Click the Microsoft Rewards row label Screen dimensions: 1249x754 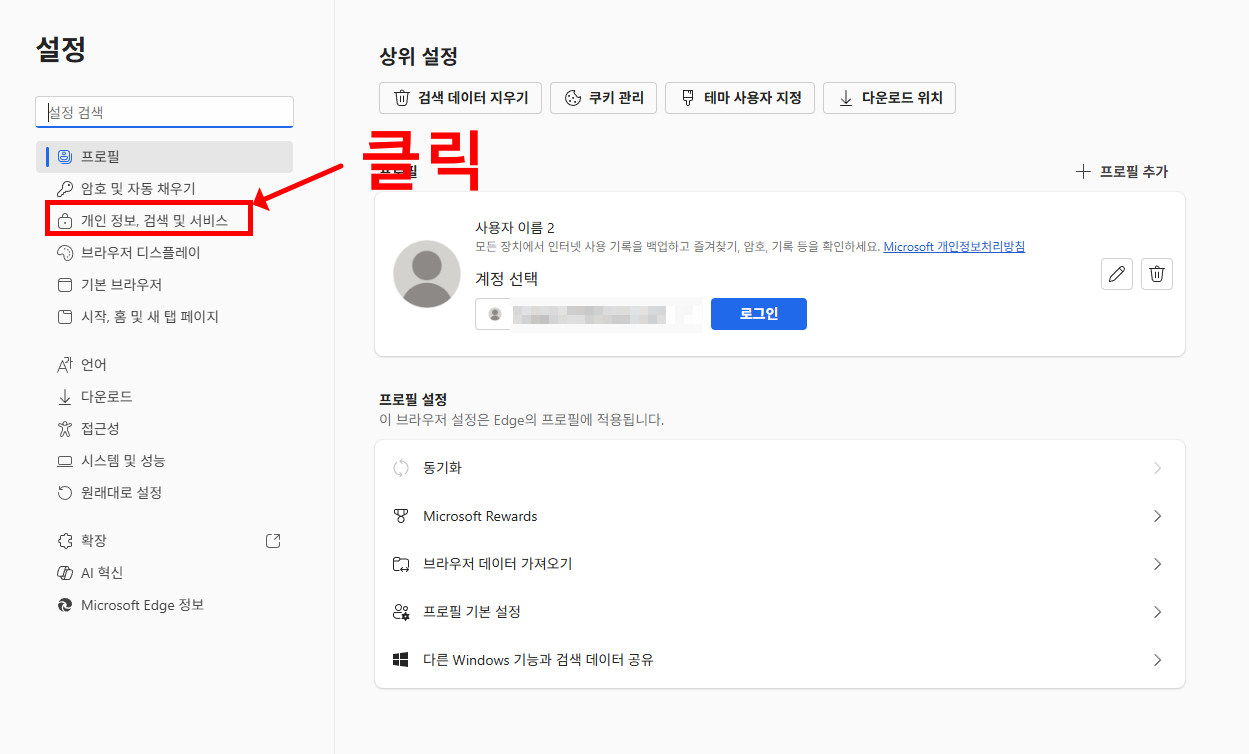coord(480,516)
